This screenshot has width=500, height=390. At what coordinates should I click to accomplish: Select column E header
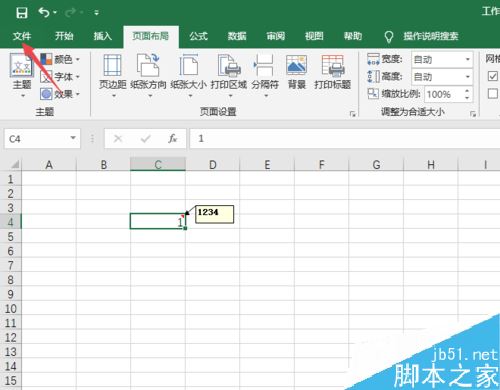267,164
